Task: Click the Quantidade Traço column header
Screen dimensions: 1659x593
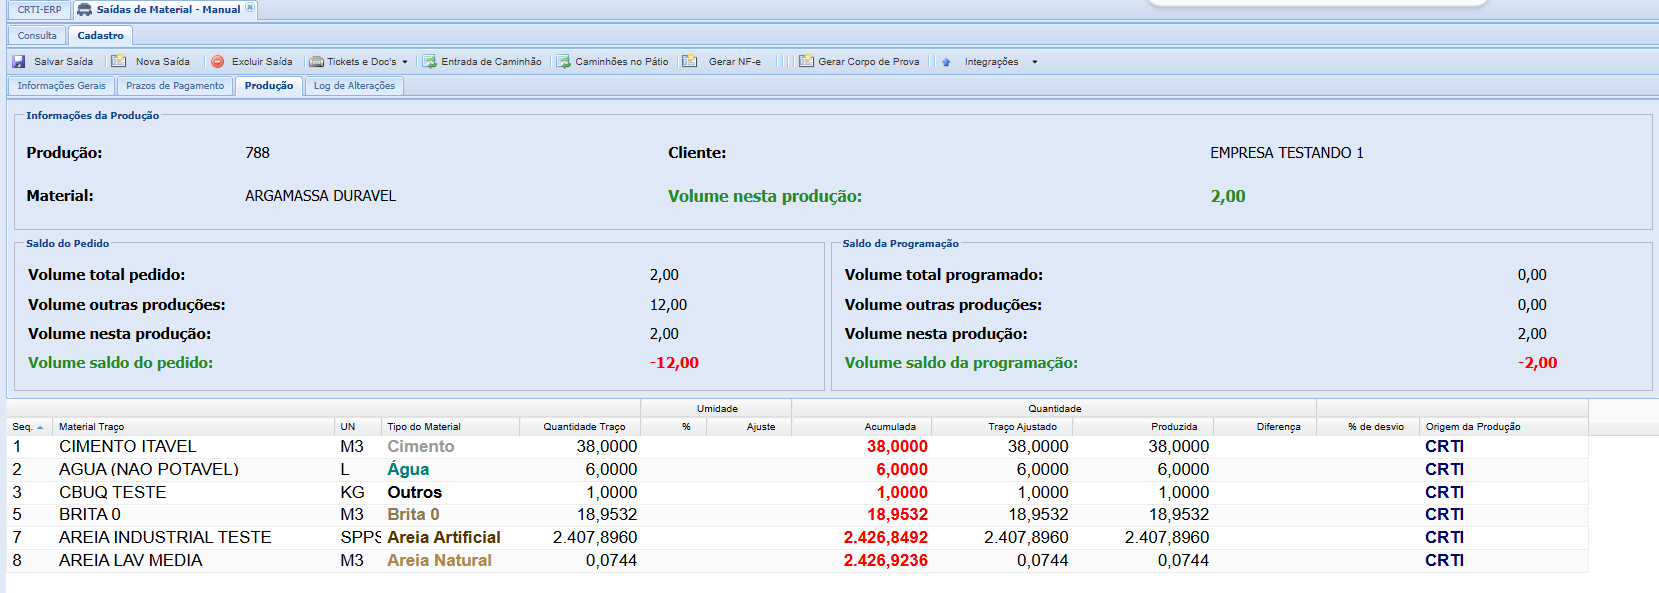Action: (x=580, y=427)
